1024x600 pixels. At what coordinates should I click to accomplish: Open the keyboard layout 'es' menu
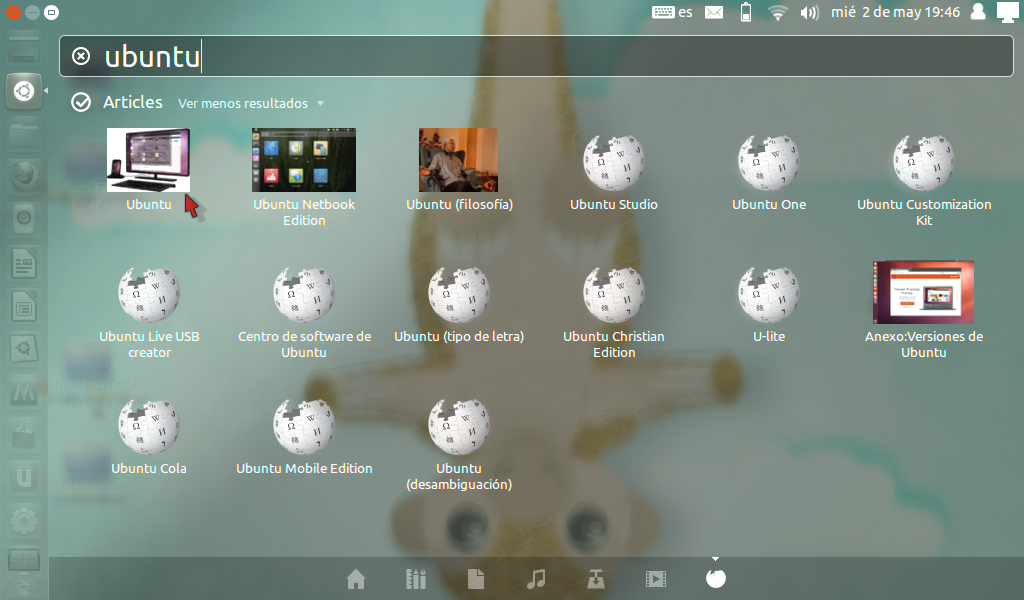670,12
